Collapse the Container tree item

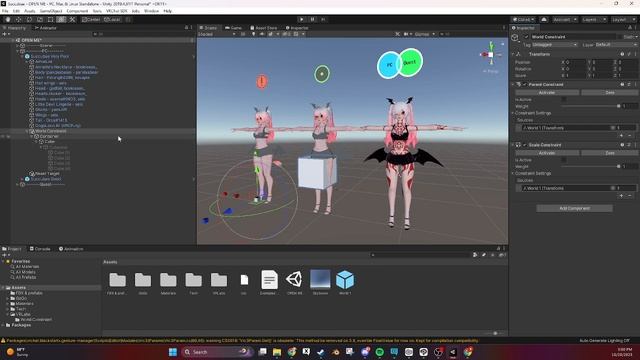click(32, 136)
